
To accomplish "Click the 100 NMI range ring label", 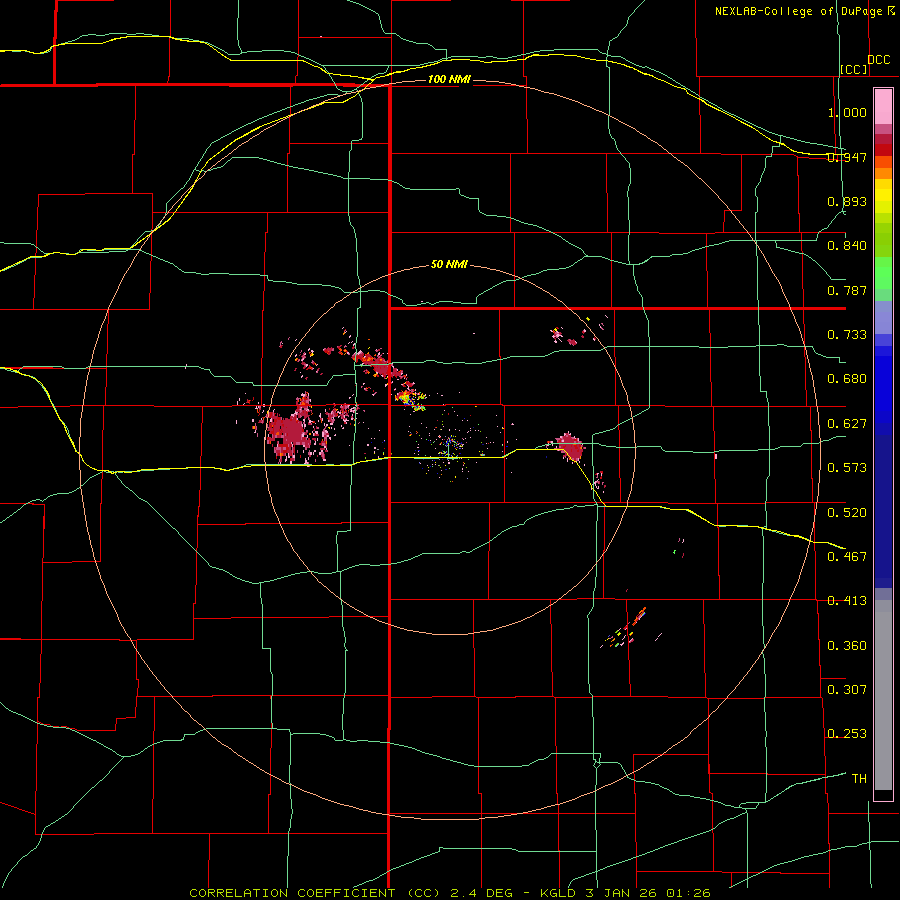I will pos(449,79).
